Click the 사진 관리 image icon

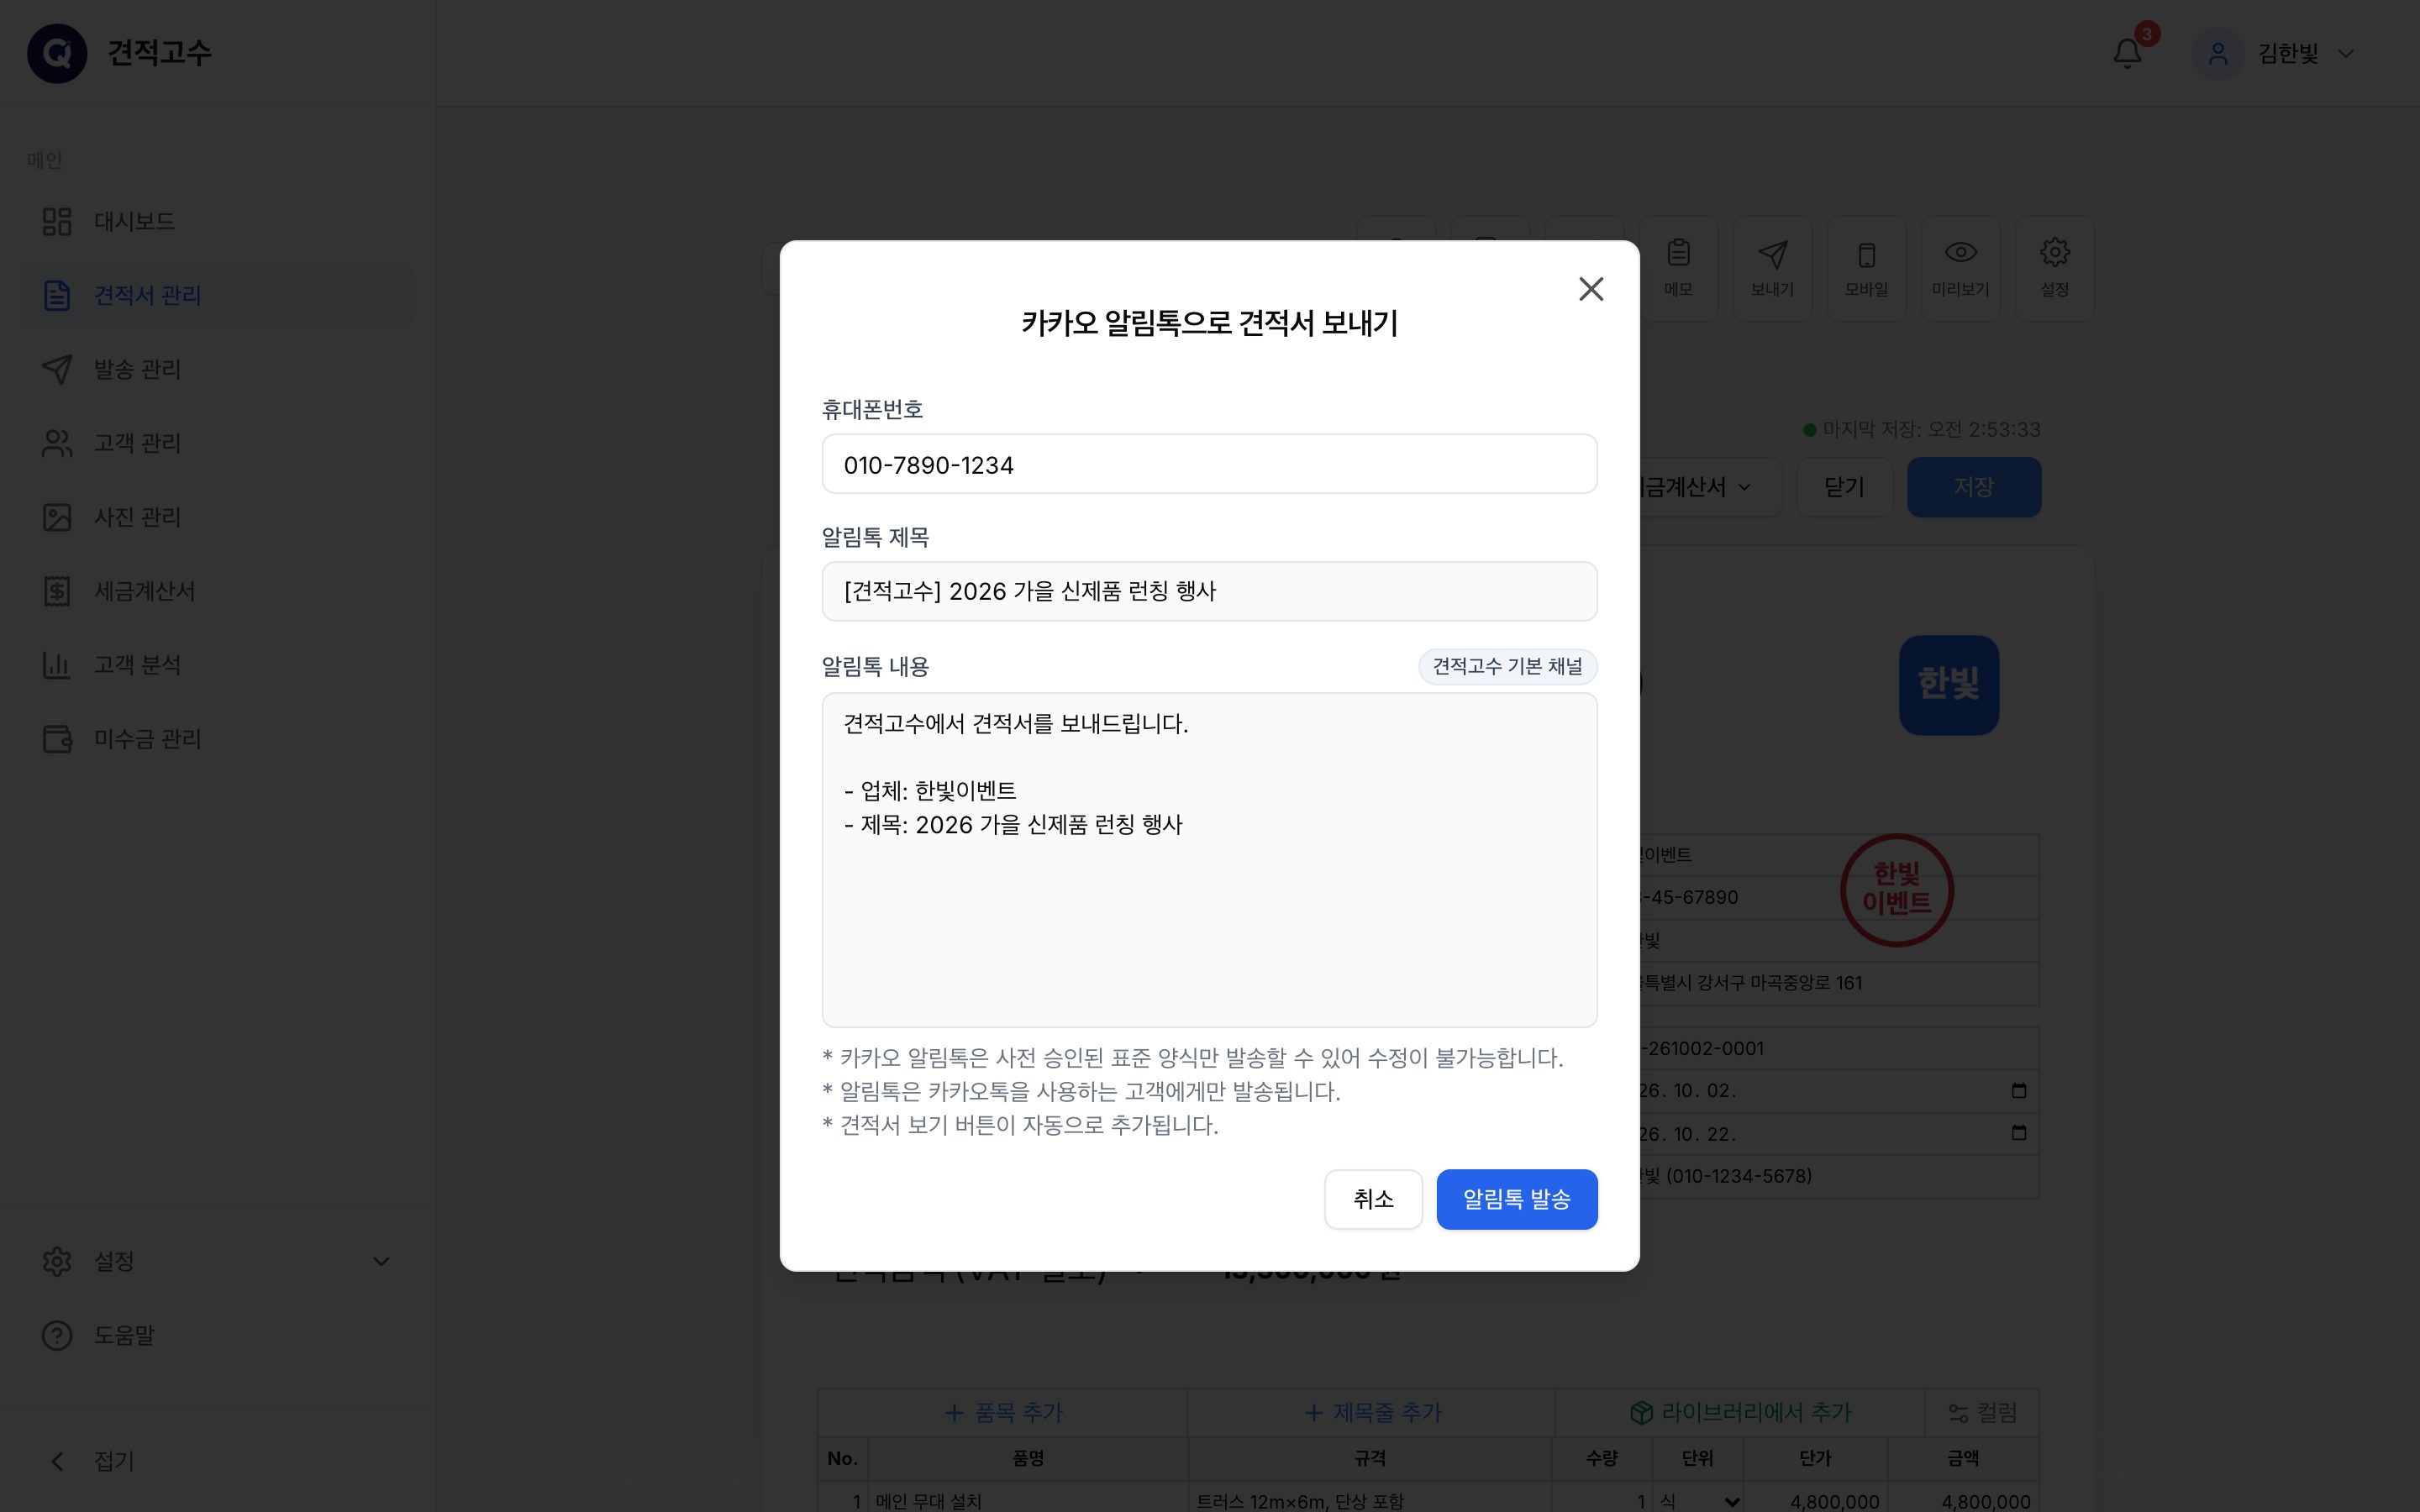point(57,517)
